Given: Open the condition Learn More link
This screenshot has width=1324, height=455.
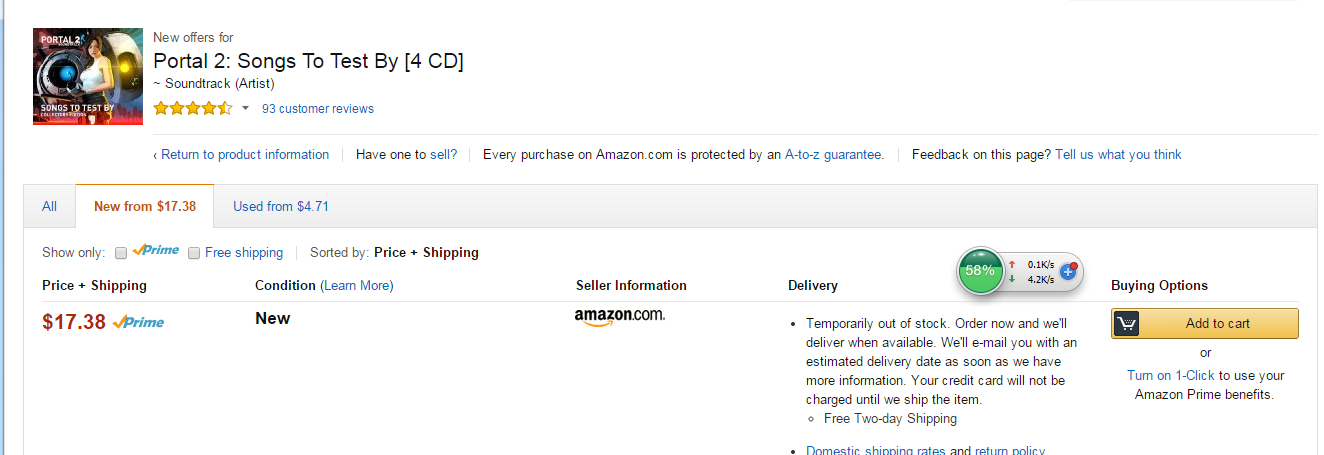Looking at the screenshot, I should pos(357,286).
